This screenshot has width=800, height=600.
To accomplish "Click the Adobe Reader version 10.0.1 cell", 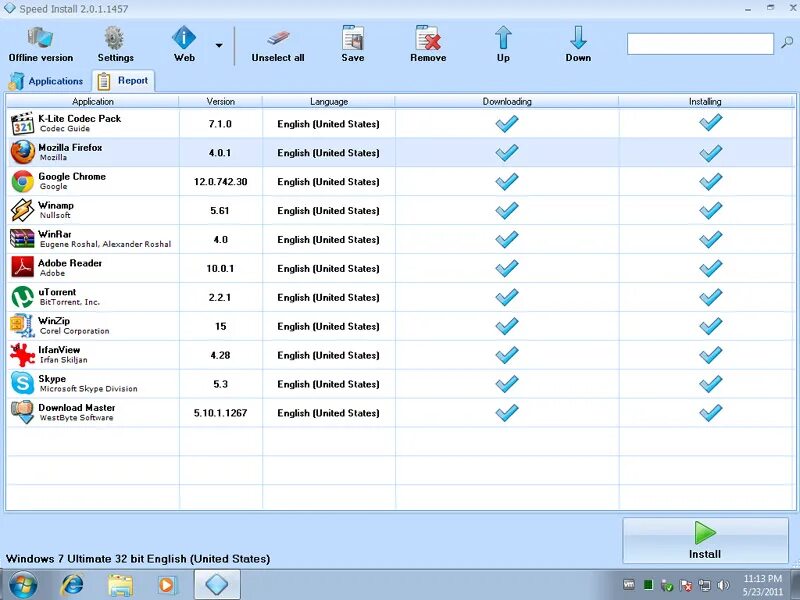I will click(220, 268).
